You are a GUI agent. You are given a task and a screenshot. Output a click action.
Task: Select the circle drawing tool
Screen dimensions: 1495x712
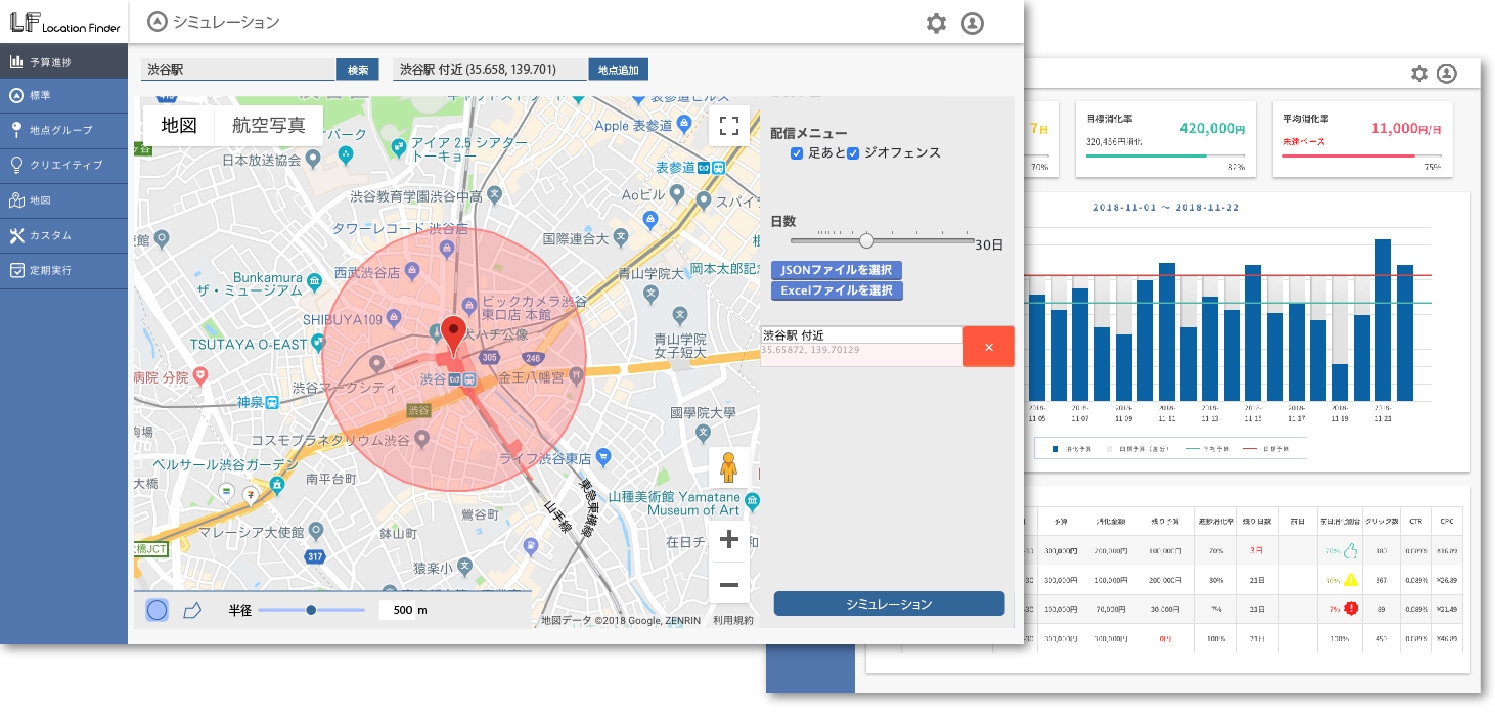pos(157,610)
